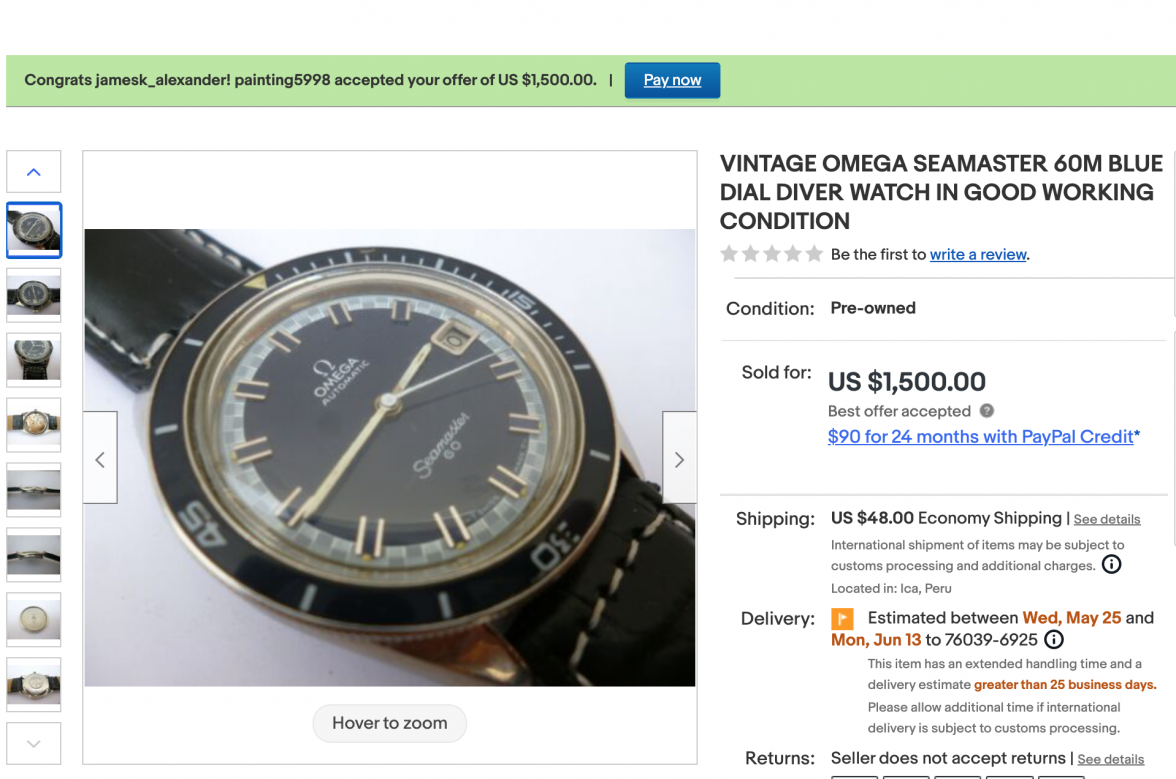Click the customs processing info icon

tap(1111, 565)
